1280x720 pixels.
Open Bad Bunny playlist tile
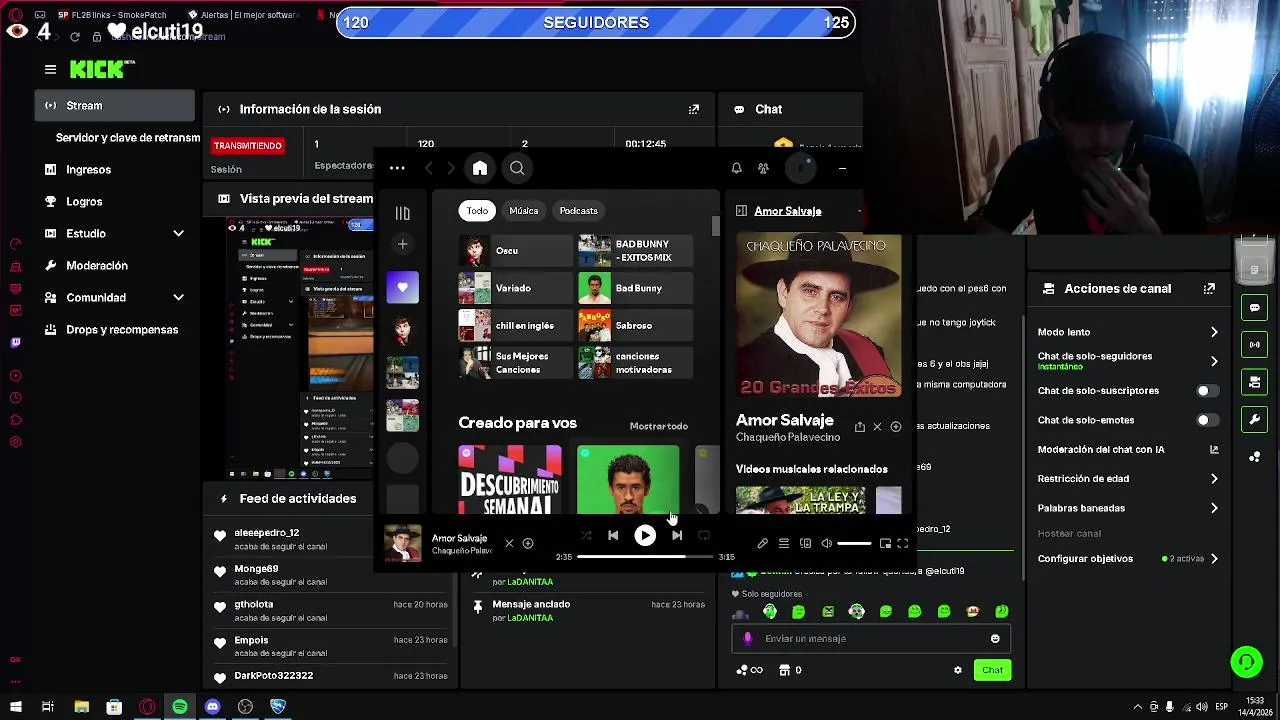(635, 288)
